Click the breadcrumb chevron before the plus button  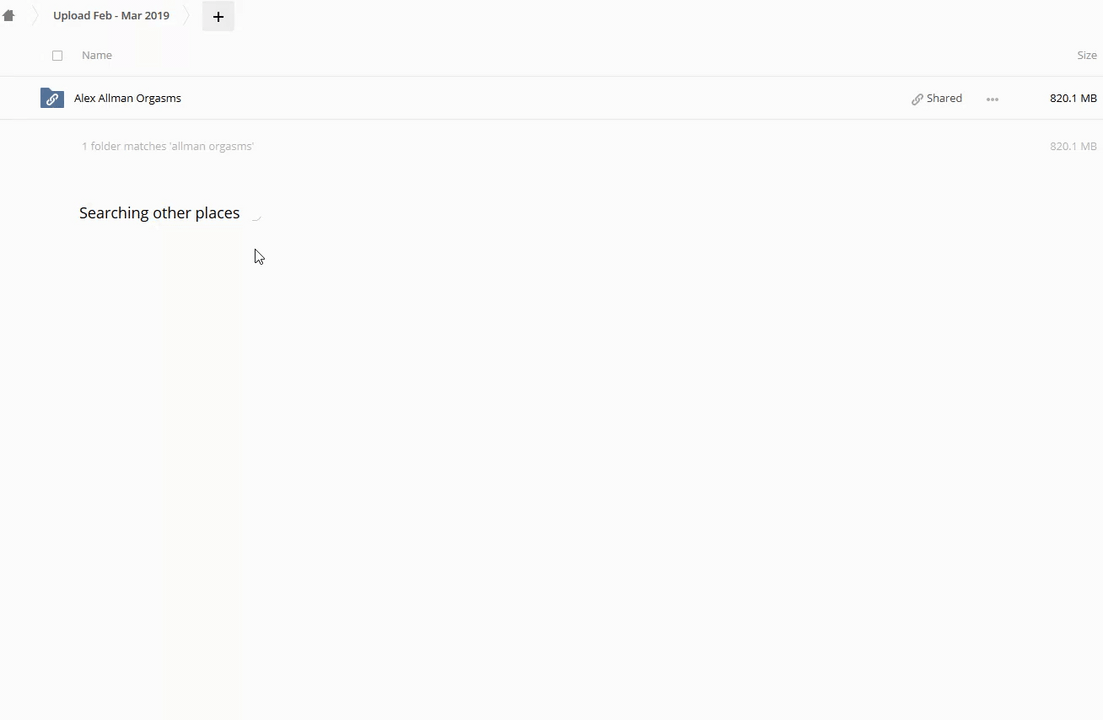point(187,16)
